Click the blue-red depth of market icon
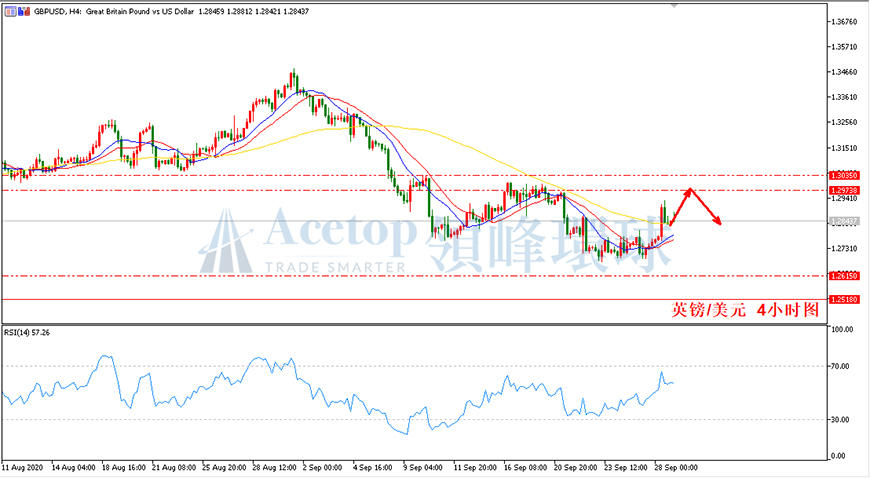This screenshot has height=478, width=870. tap(24, 11)
